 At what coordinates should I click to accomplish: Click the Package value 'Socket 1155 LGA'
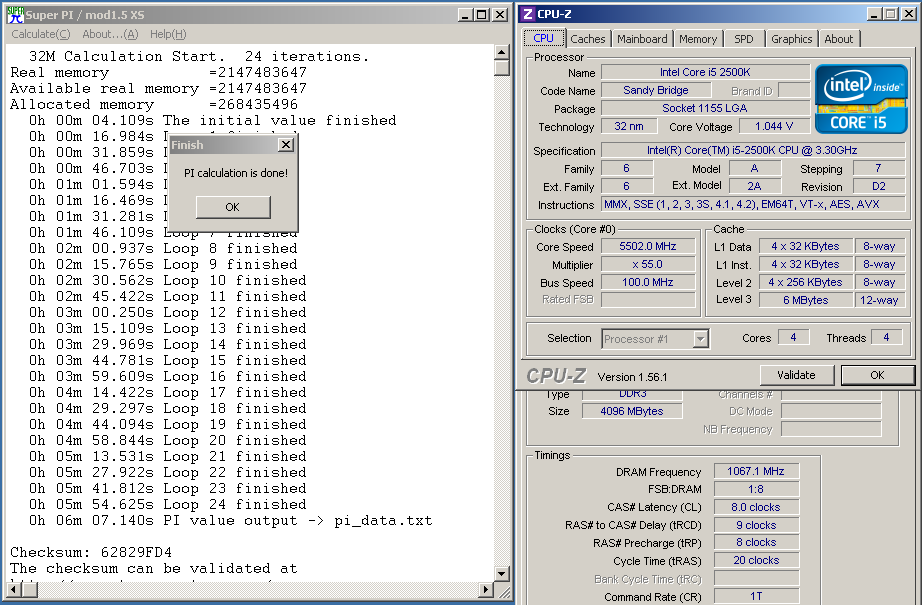pyautogui.click(x=706, y=108)
